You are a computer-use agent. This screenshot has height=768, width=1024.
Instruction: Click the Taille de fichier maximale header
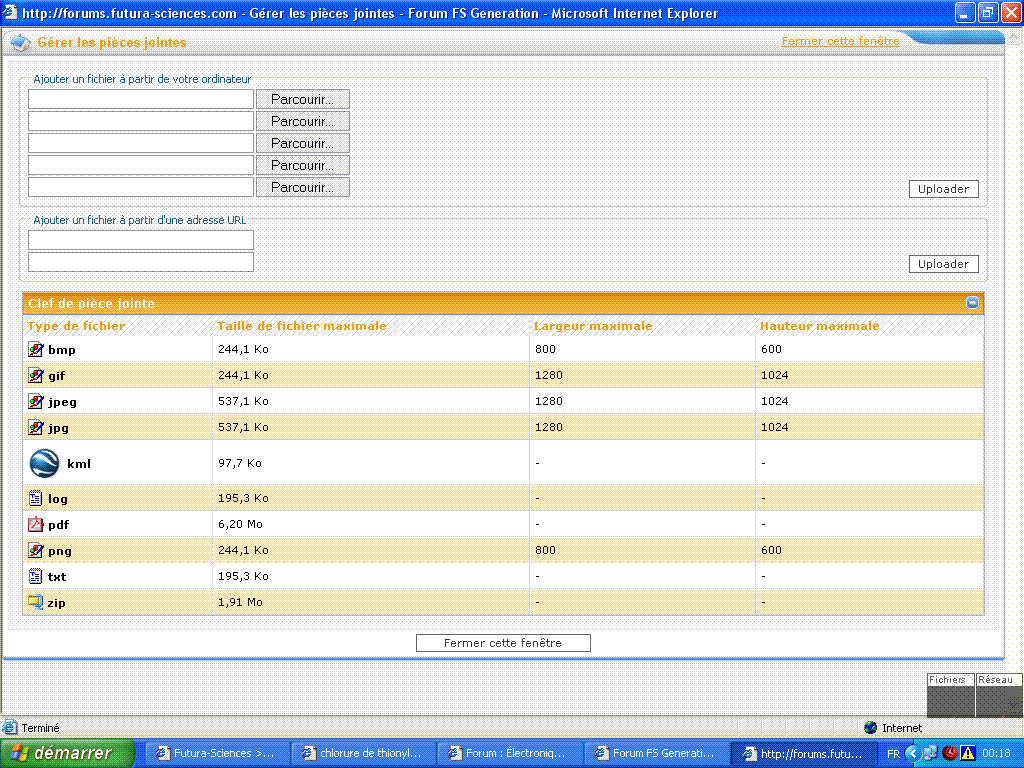(302, 326)
